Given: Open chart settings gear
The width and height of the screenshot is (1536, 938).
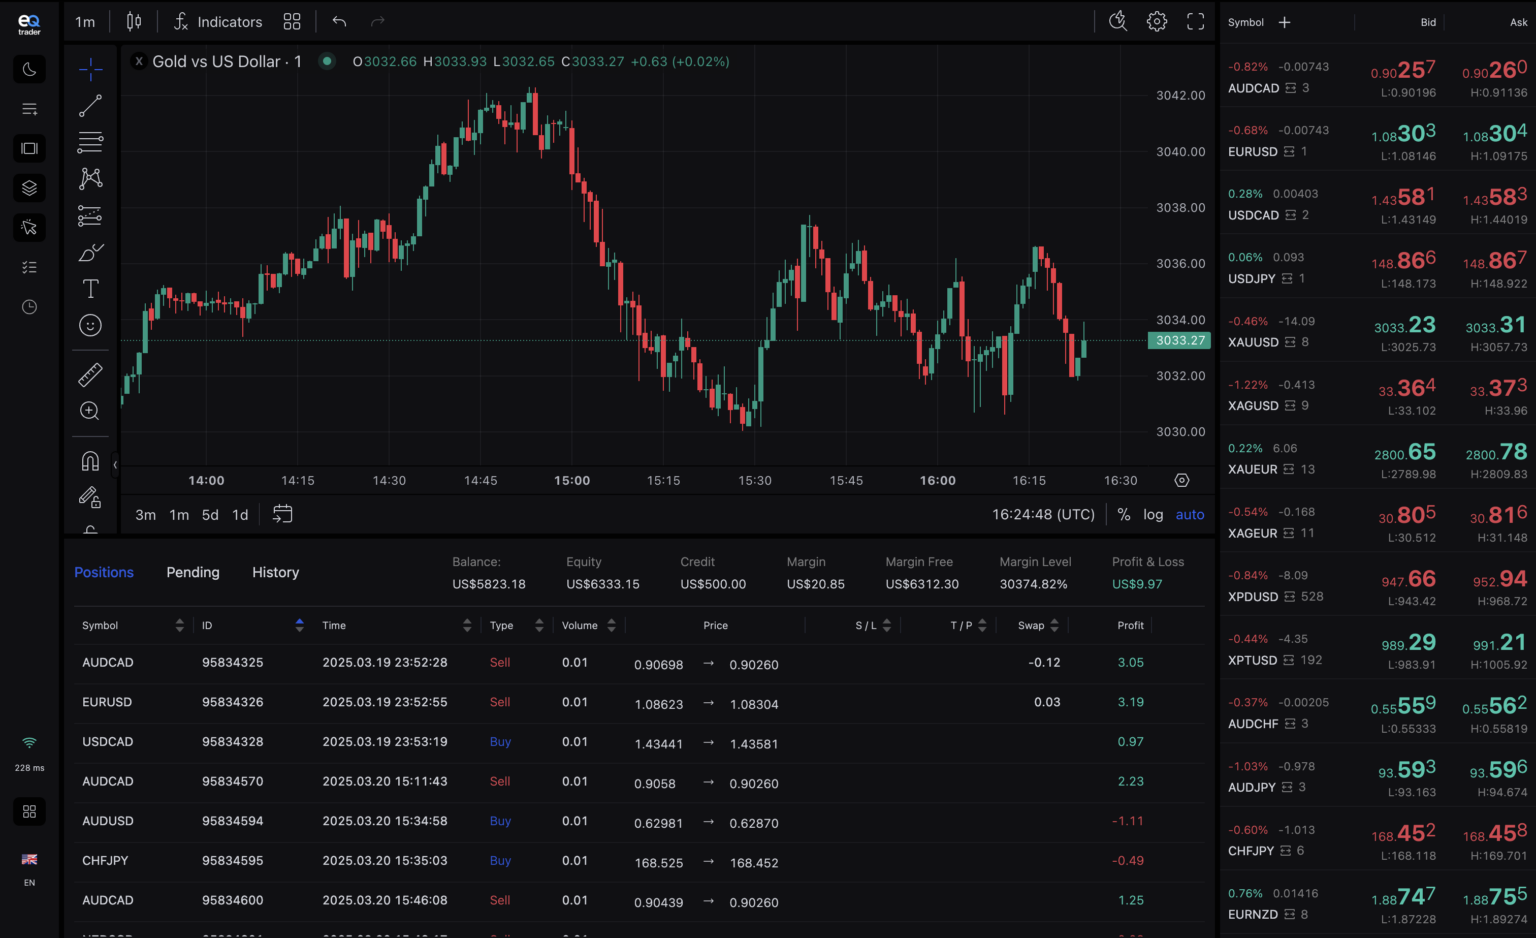Looking at the screenshot, I should tap(1157, 22).
